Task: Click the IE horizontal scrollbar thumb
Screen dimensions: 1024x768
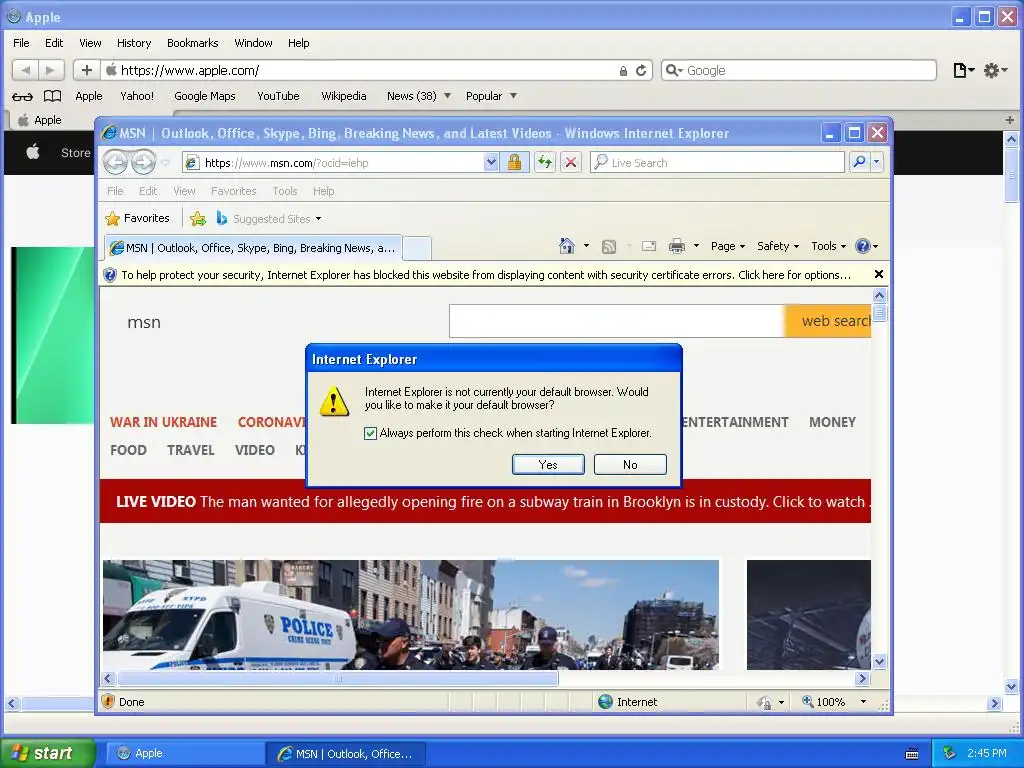Action: pos(338,679)
